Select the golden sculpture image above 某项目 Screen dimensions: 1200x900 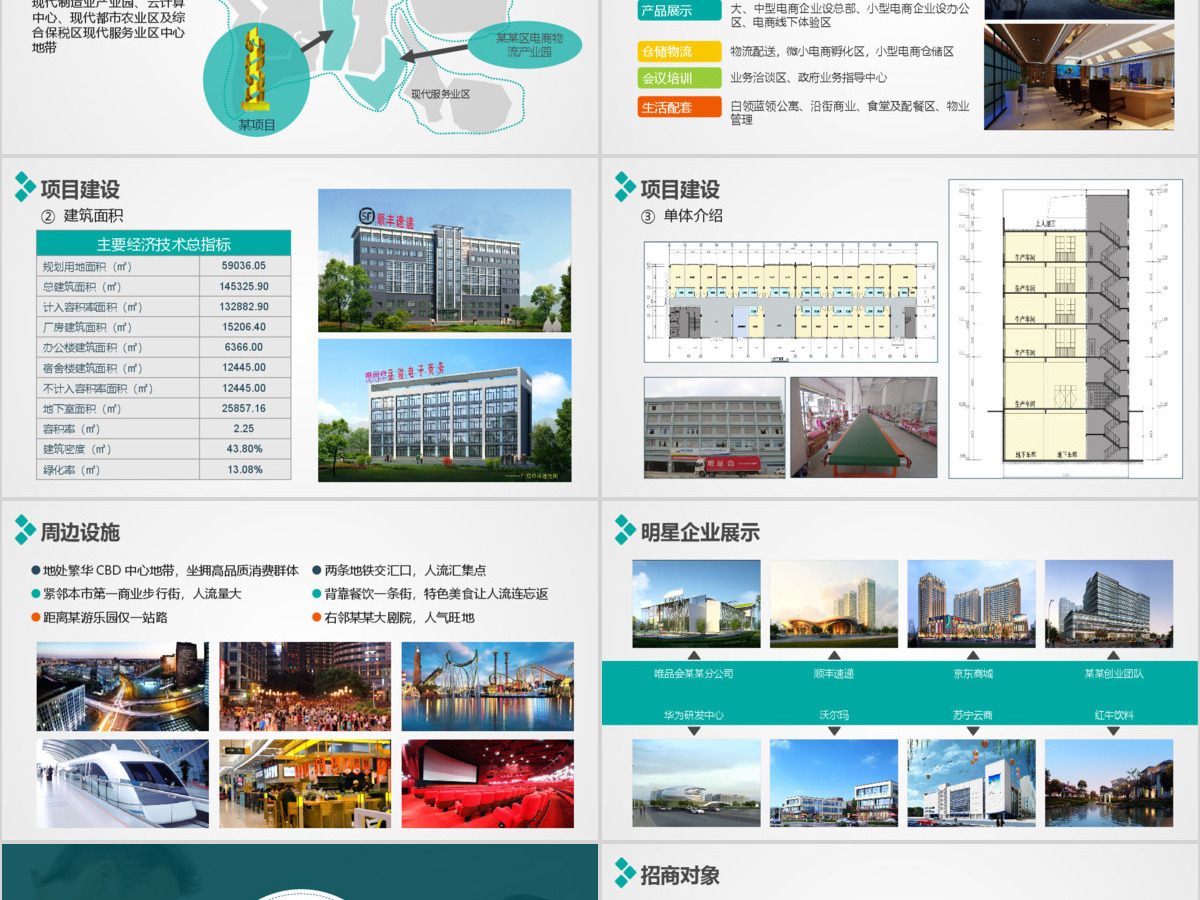point(257,67)
